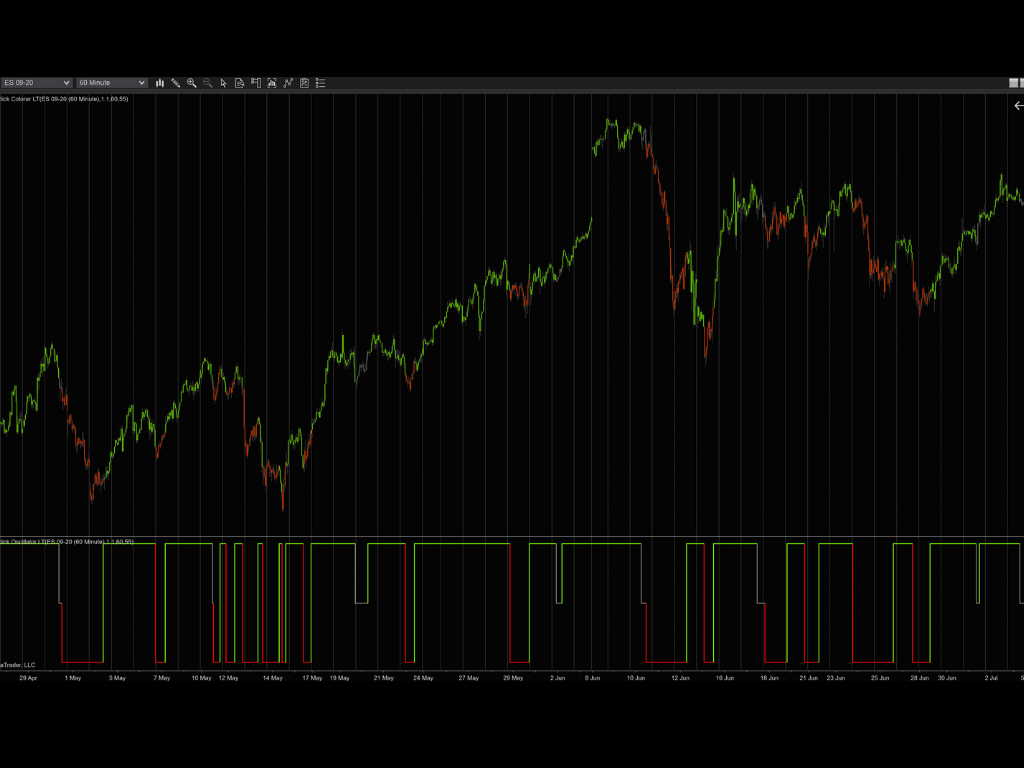Activate the zoom in magnifier tool
This screenshot has height=768, width=1024.
tap(192, 83)
